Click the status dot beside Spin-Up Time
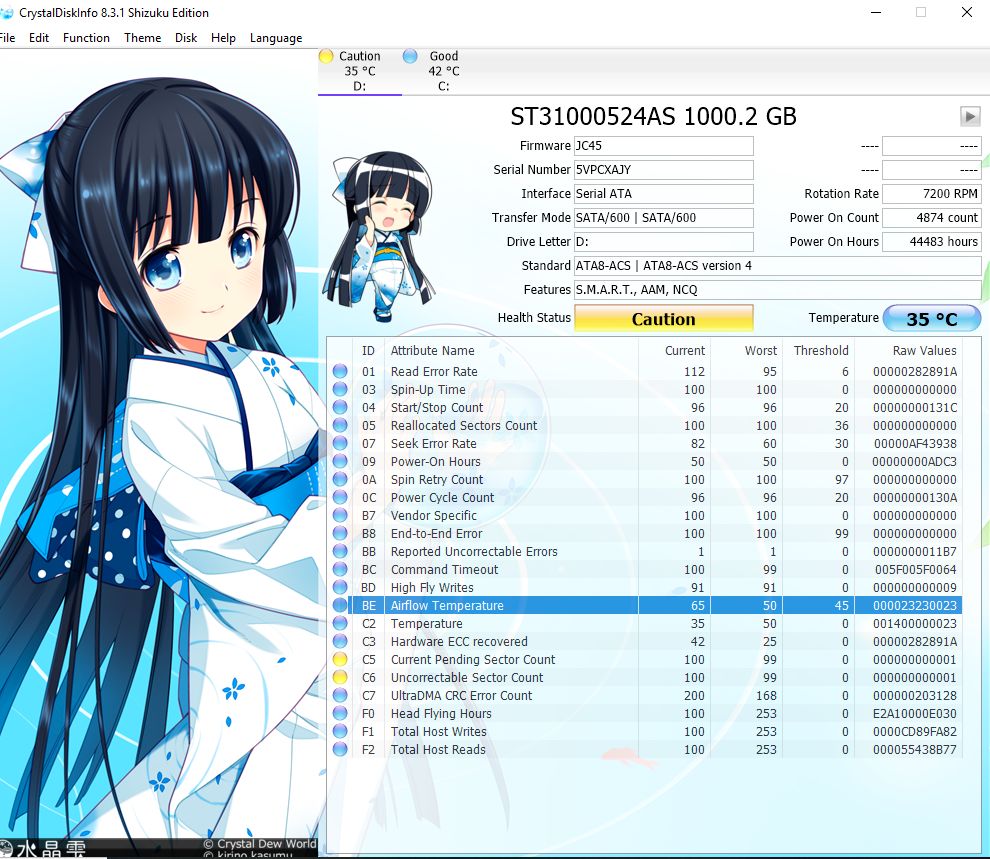 point(339,389)
